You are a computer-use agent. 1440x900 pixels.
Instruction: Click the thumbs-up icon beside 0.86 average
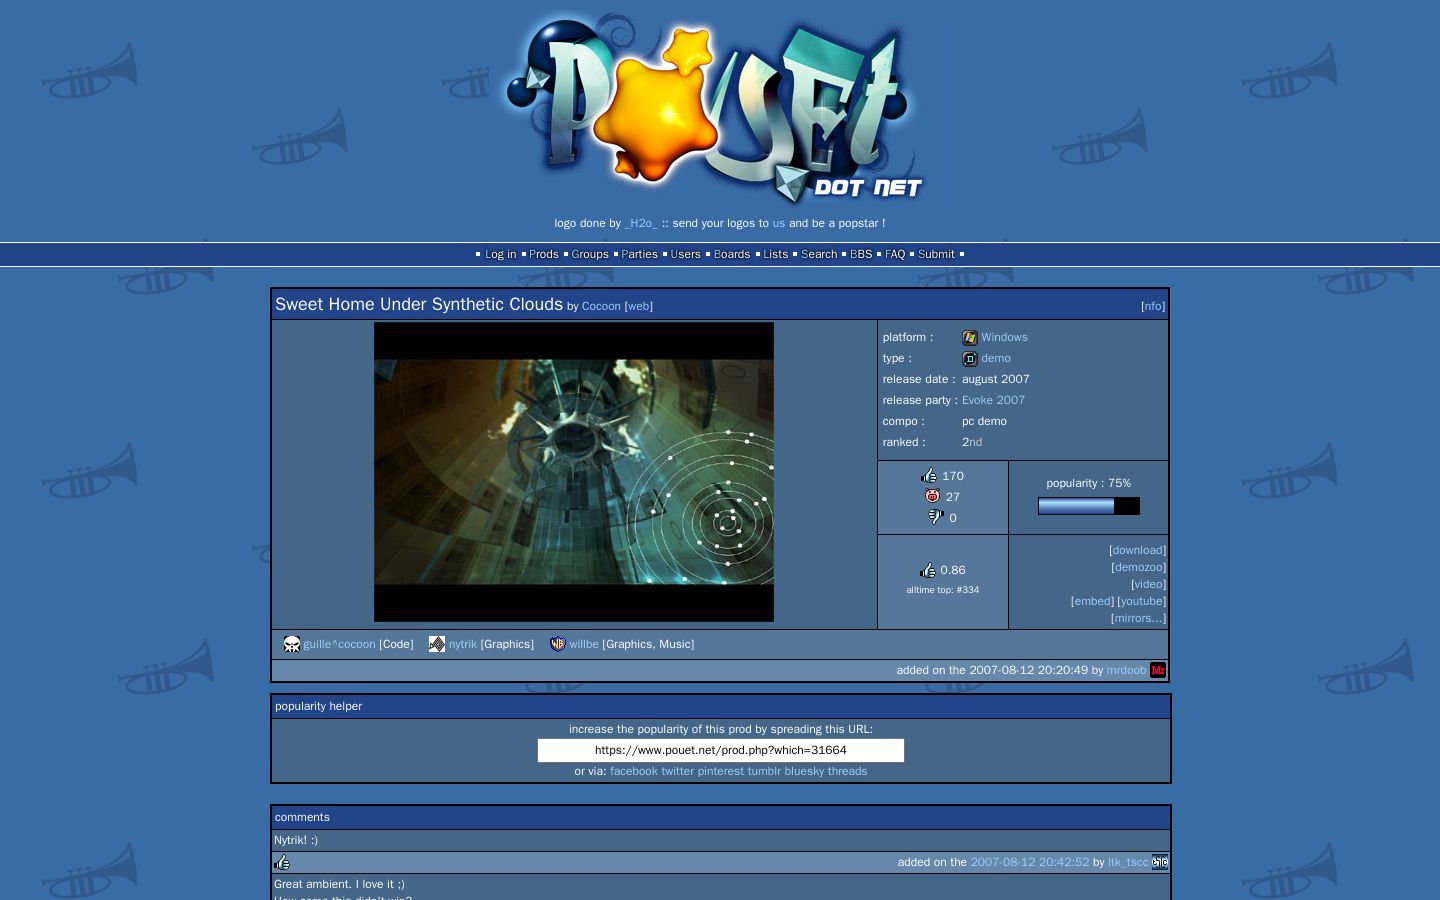[x=928, y=570]
